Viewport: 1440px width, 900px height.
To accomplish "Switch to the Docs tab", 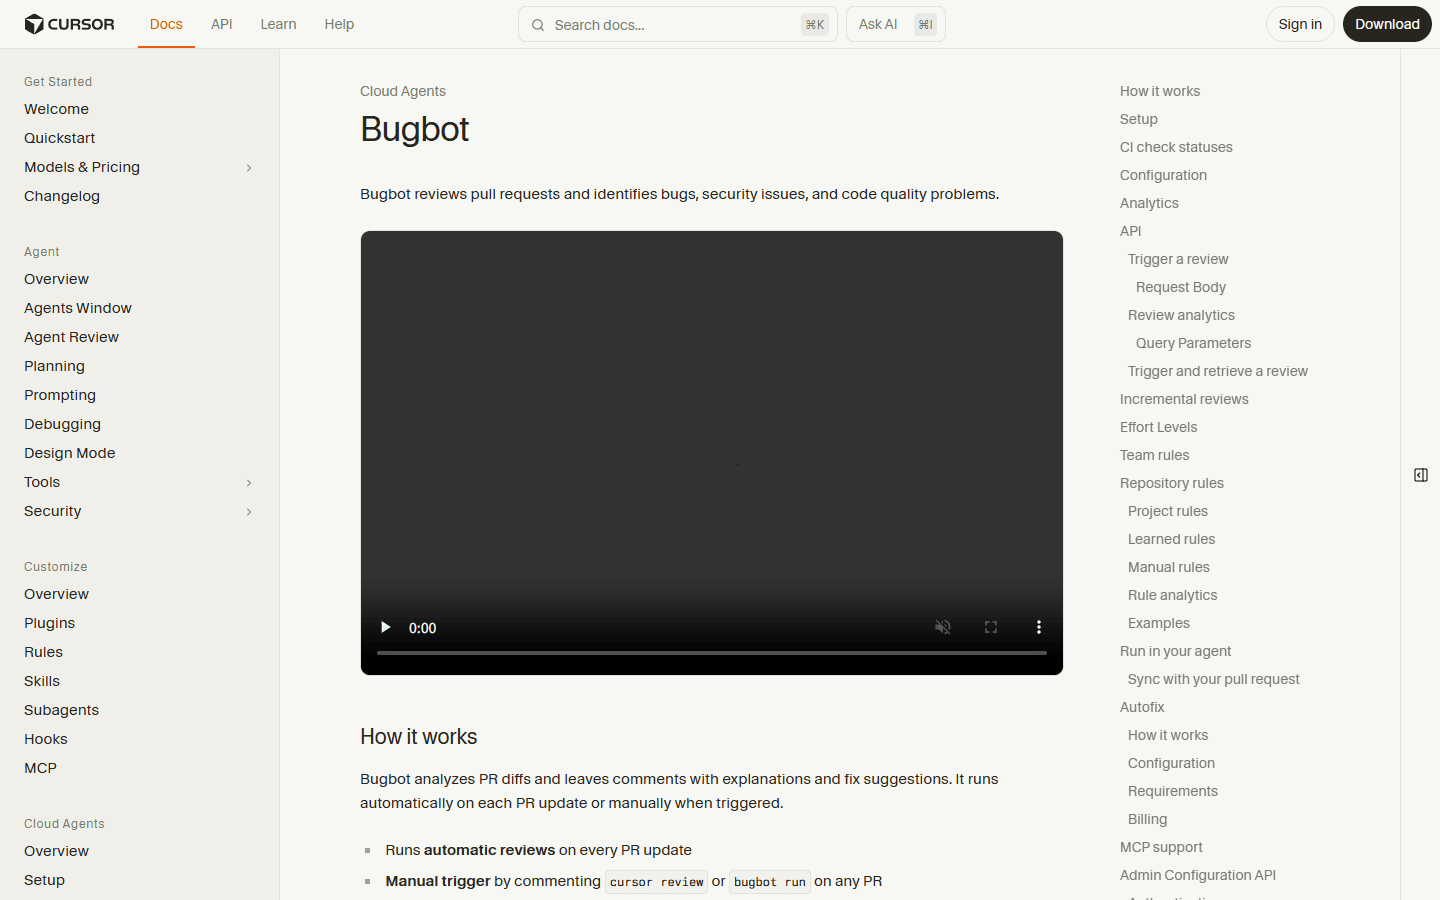I will tap(166, 24).
